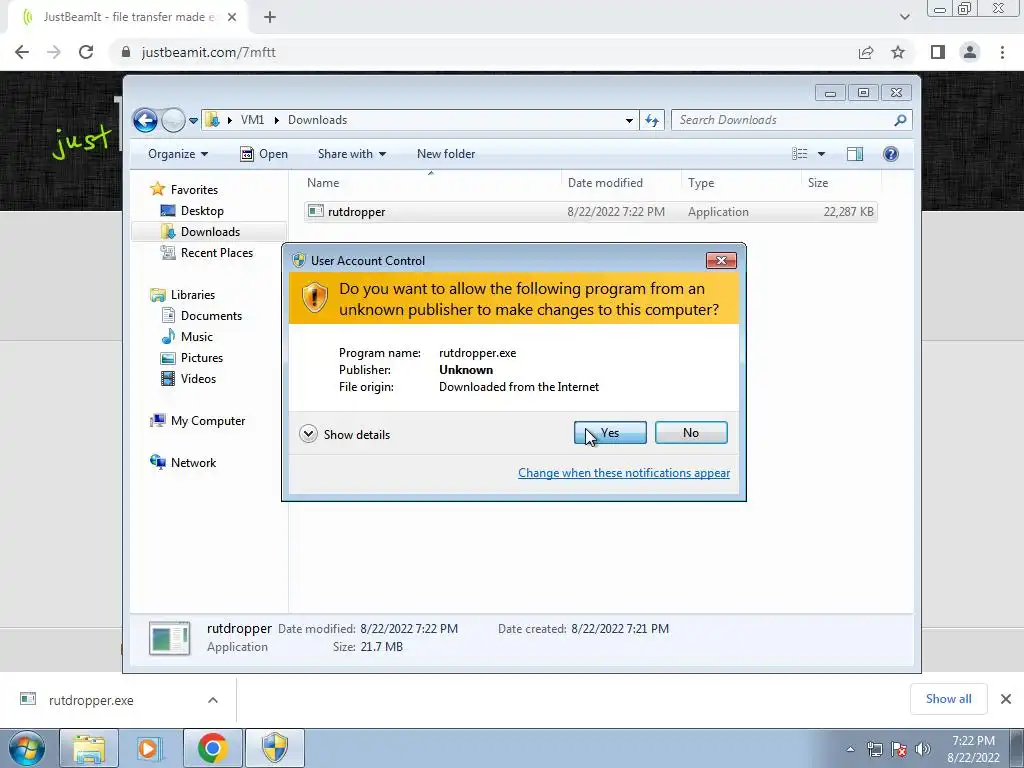Open Documents library
Viewport: 1024px width, 768px height.
tap(211, 315)
